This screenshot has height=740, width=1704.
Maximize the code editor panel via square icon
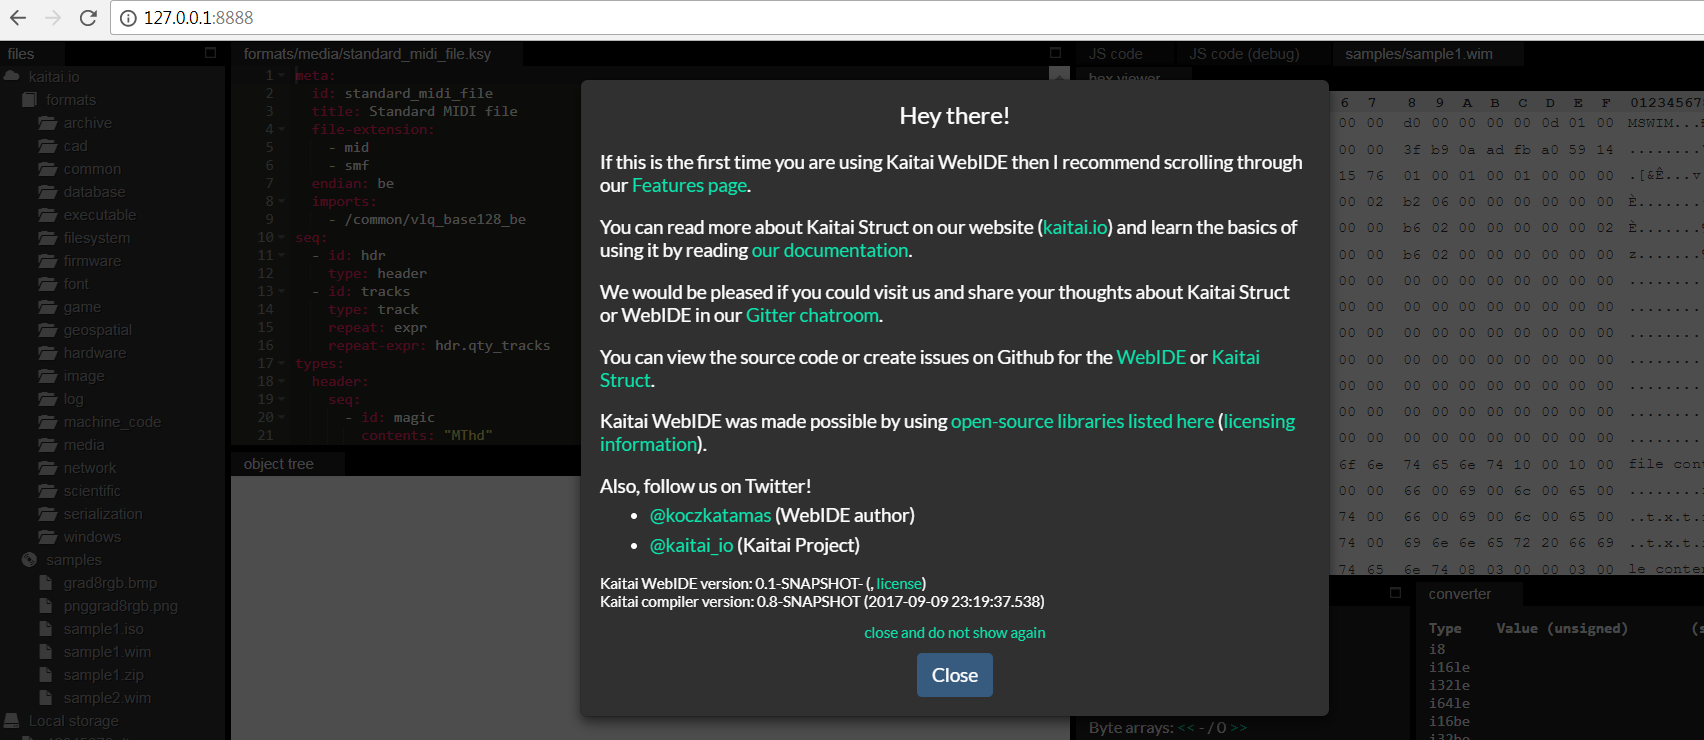coord(1055,53)
